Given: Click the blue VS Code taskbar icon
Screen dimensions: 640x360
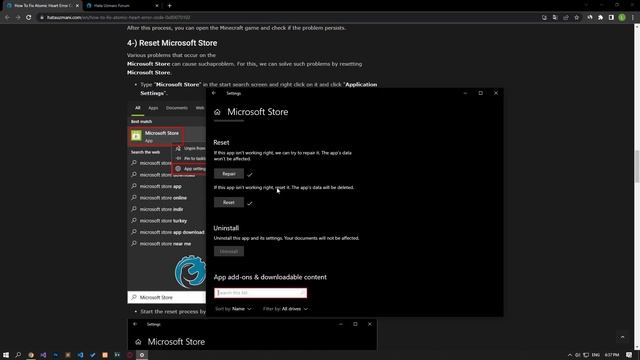Looking at the screenshot, I should tap(80, 355).
